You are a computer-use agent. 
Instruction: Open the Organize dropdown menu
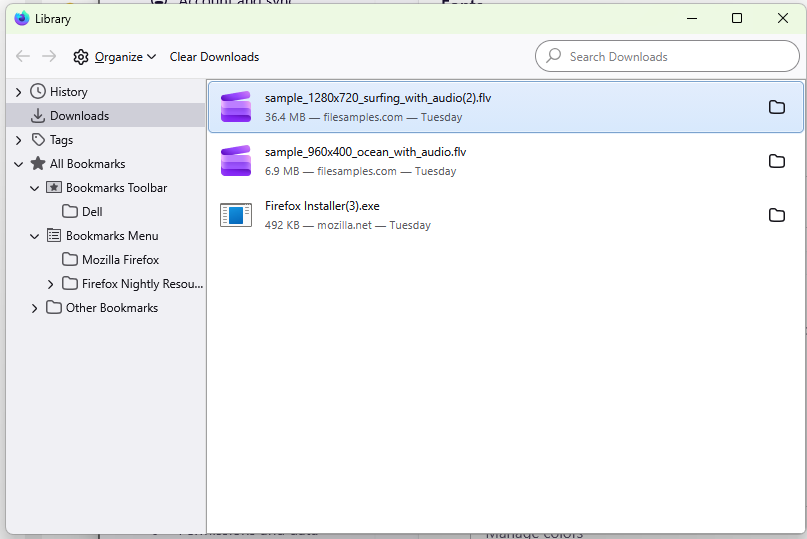(115, 57)
